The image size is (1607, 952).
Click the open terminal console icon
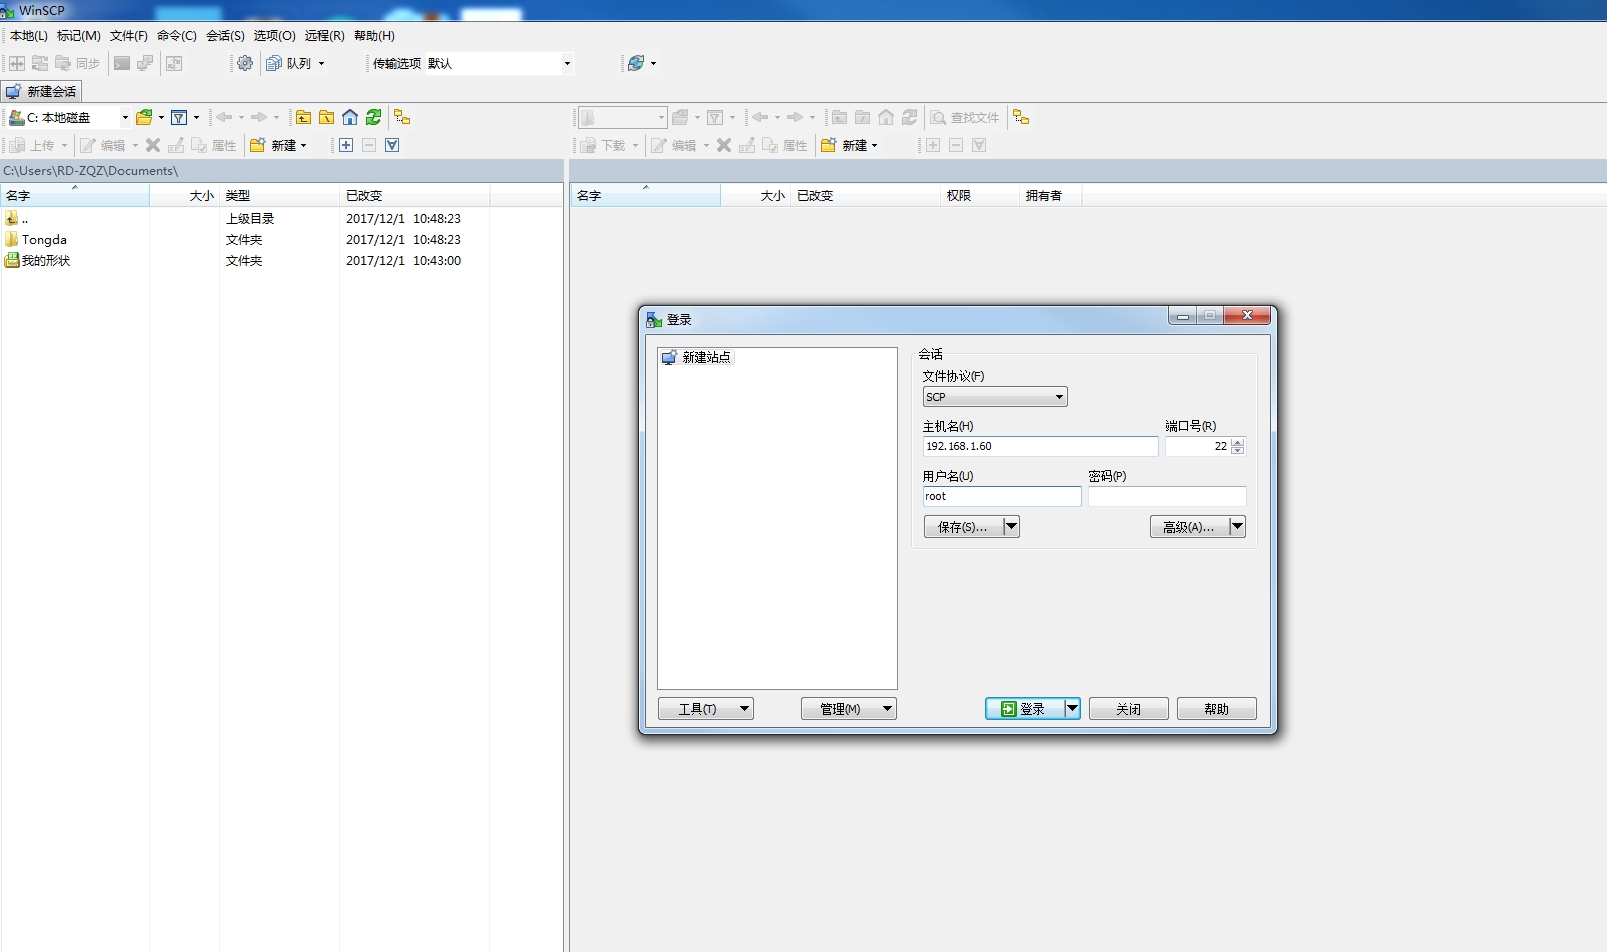(x=122, y=63)
